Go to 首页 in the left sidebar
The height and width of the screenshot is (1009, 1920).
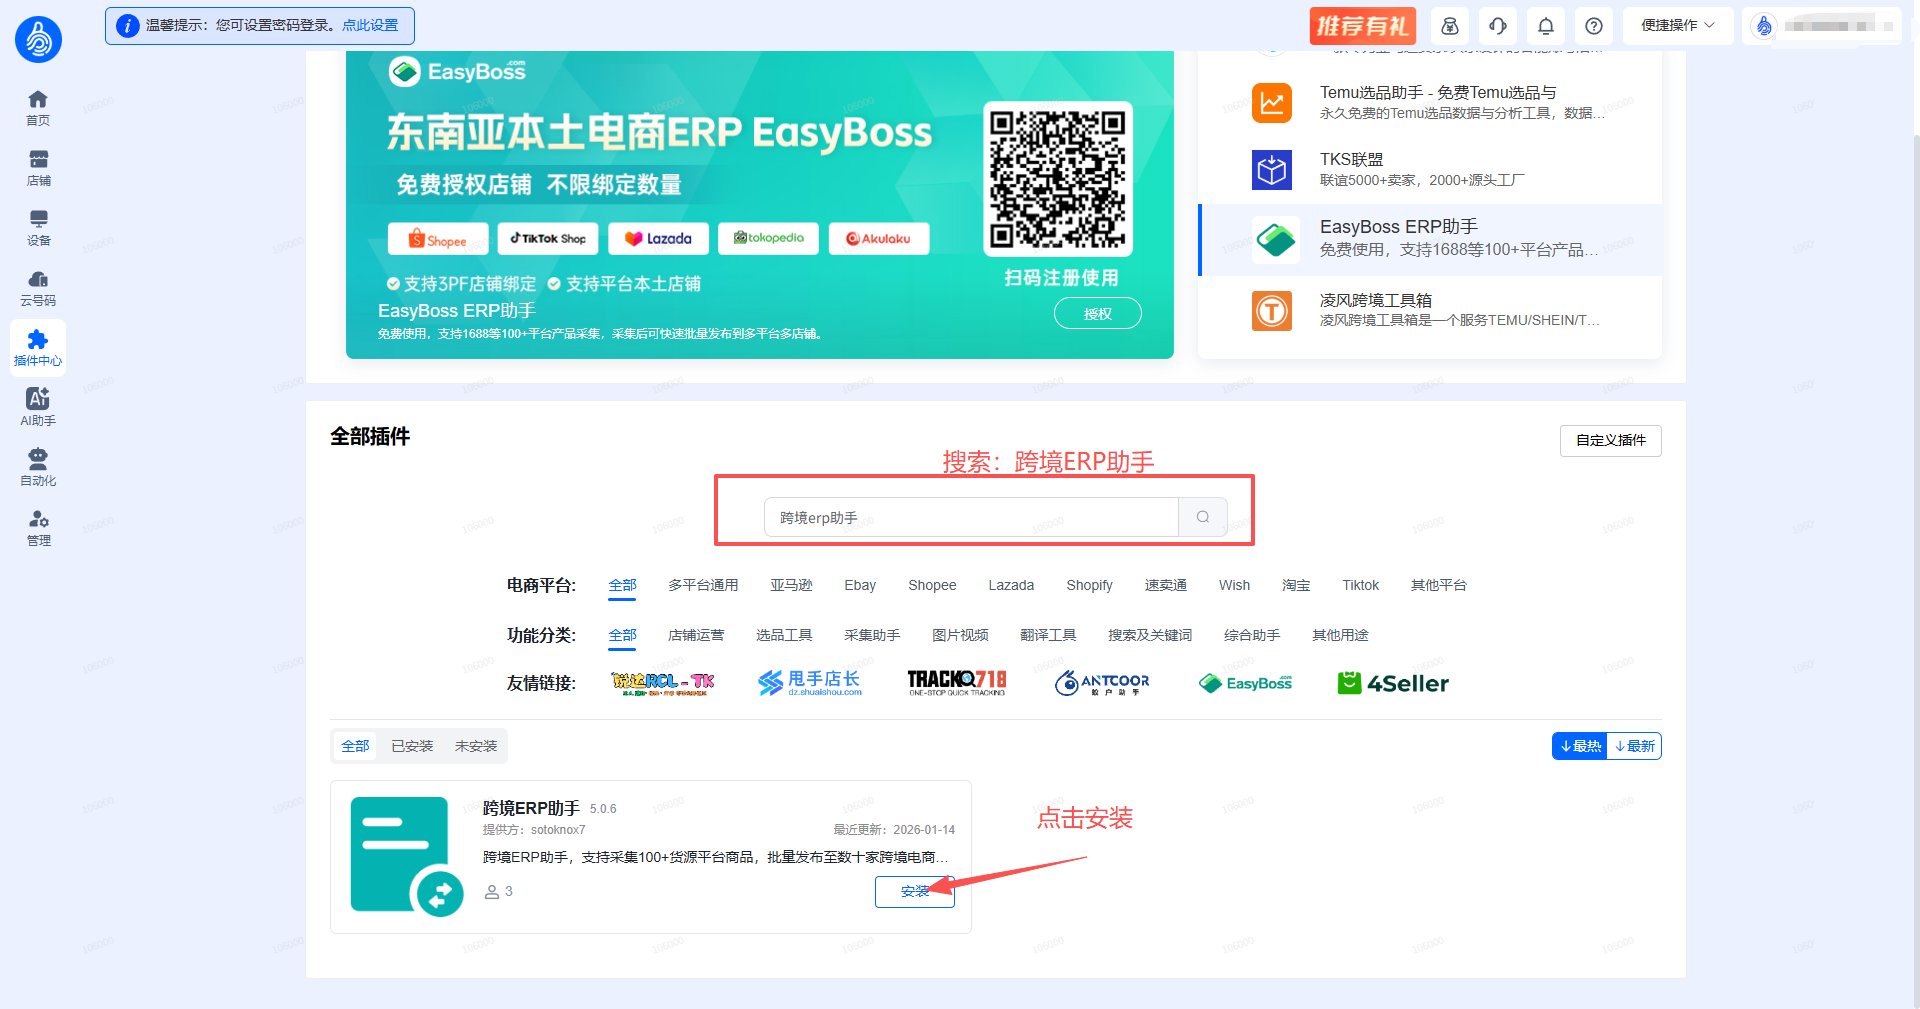coord(38,108)
